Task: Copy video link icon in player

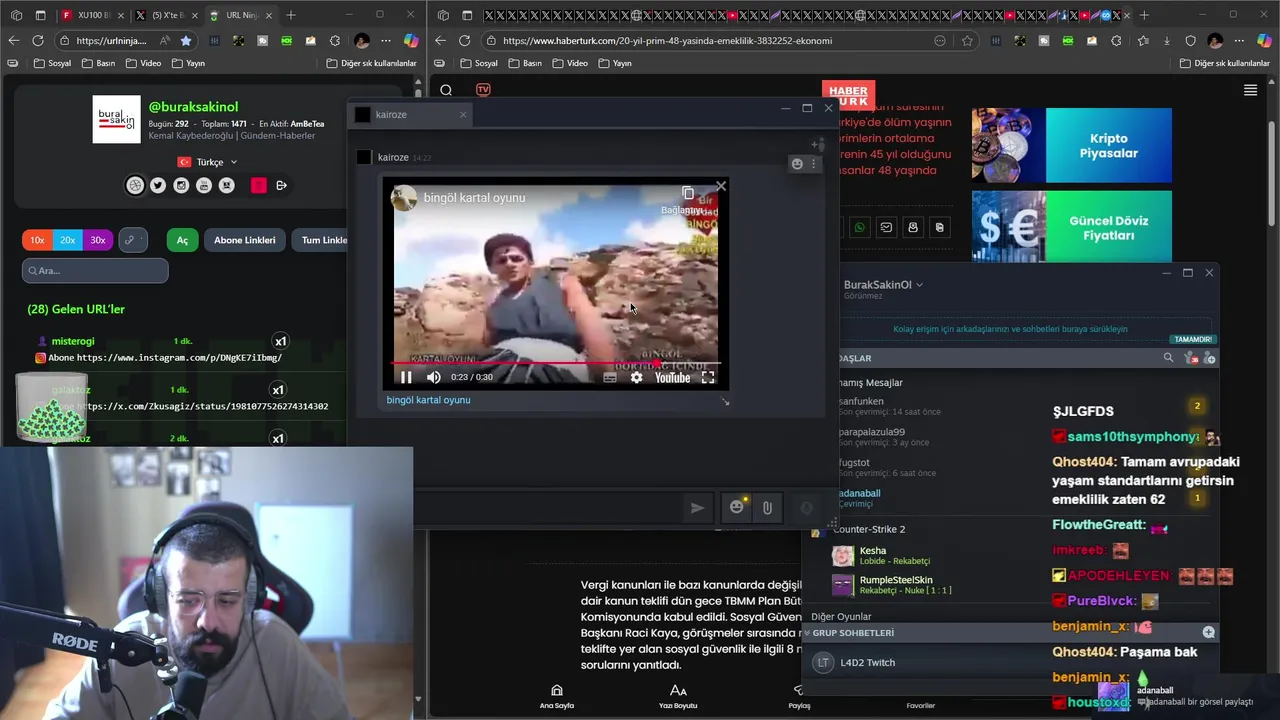Action: 688,193
